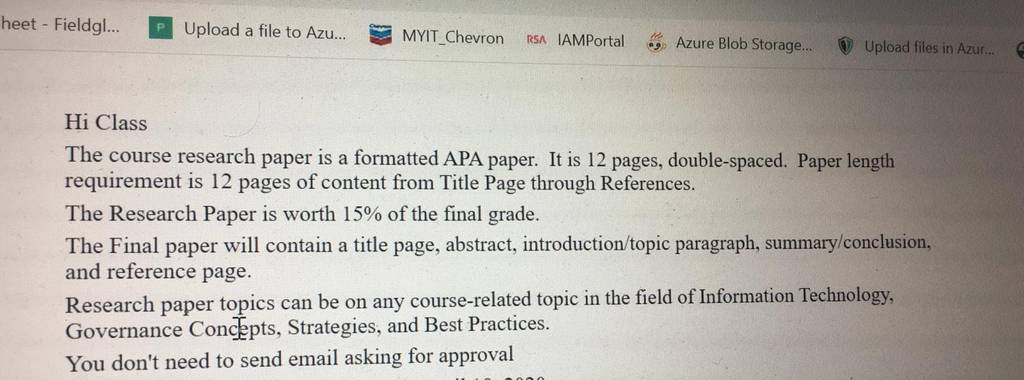Click the green P bookmark icon
The height and width of the screenshot is (380, 1024).
pos(161,28)
